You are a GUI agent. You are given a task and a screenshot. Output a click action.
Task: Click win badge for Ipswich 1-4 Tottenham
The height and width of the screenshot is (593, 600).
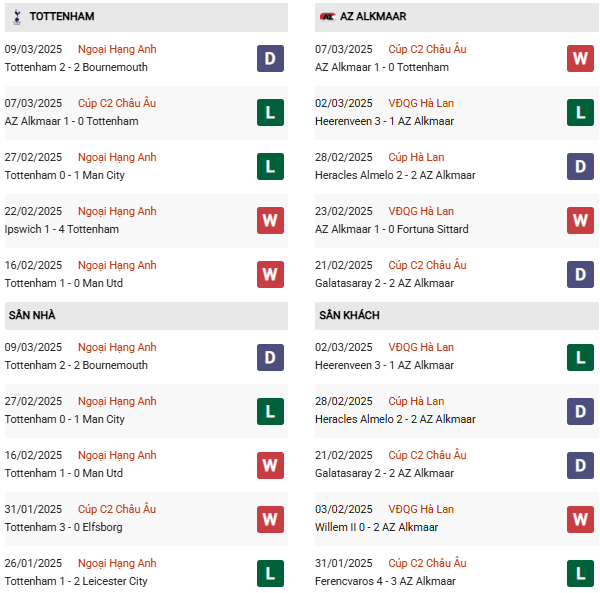(270, 220)
